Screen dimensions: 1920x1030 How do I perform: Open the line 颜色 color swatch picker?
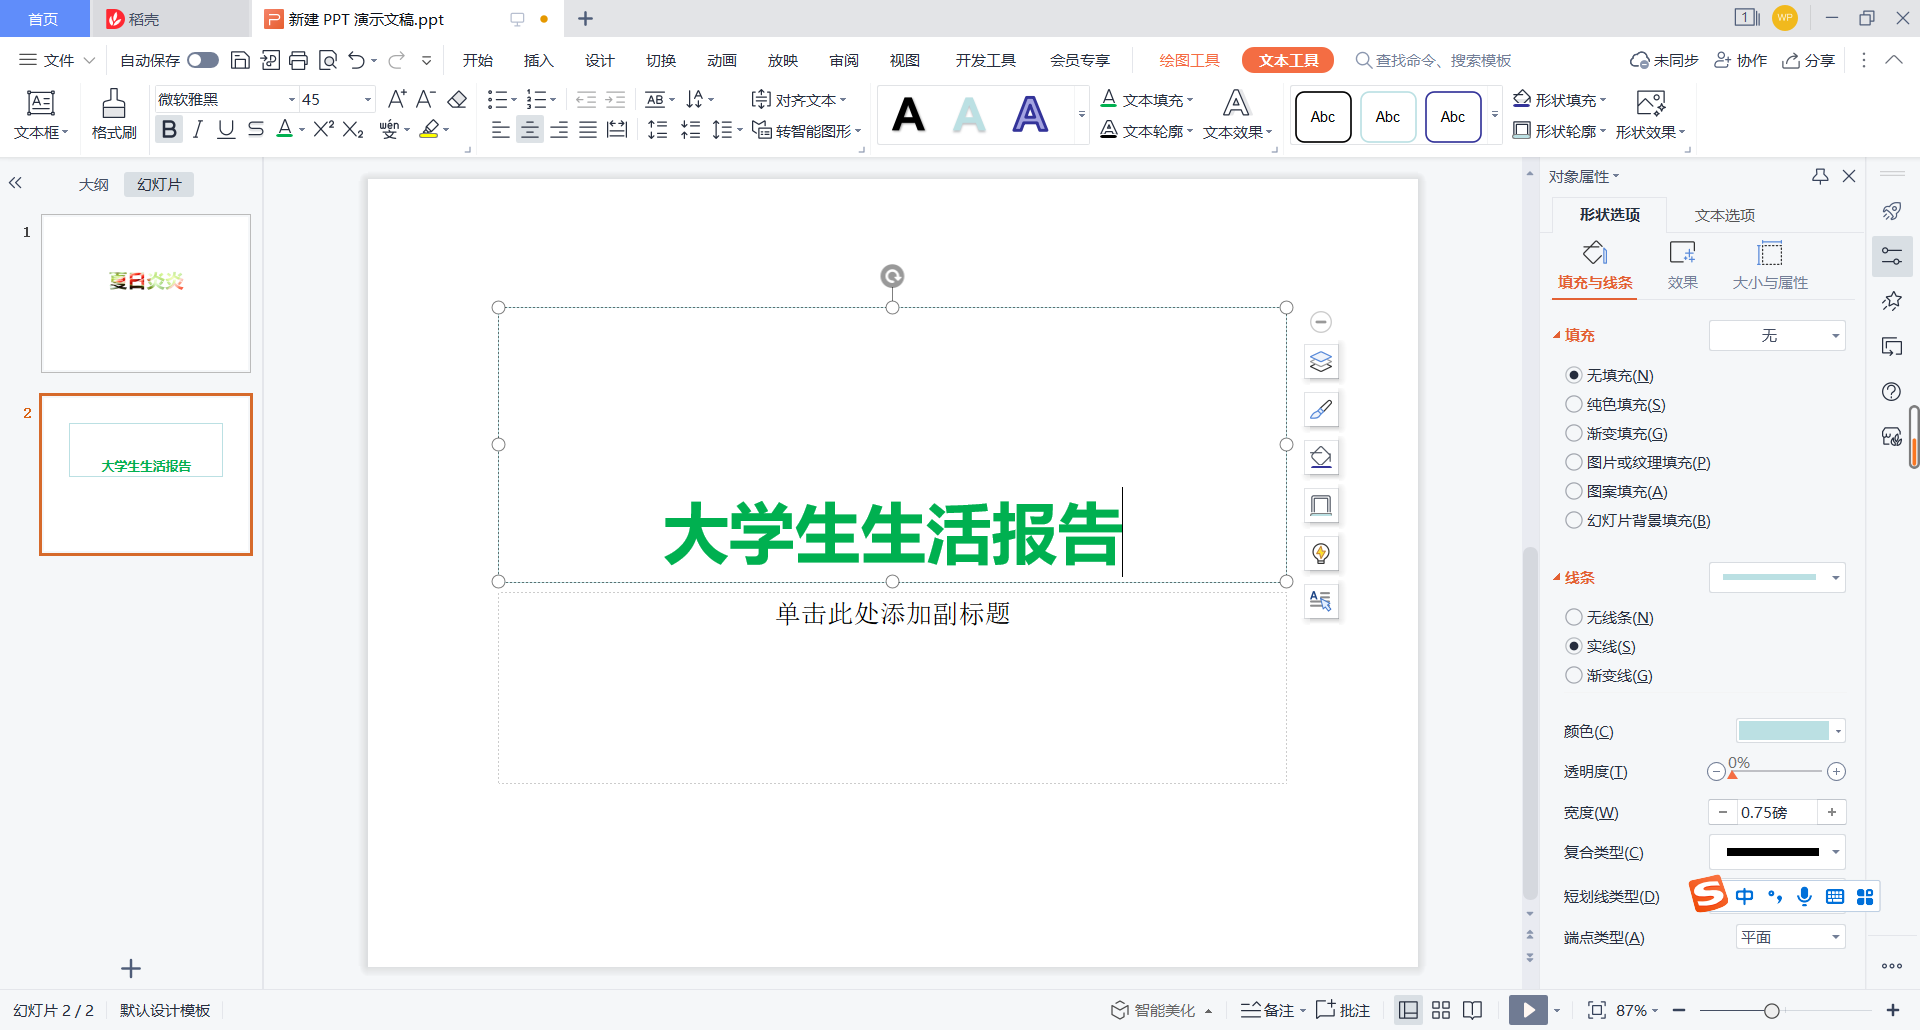click(1790, 730)
